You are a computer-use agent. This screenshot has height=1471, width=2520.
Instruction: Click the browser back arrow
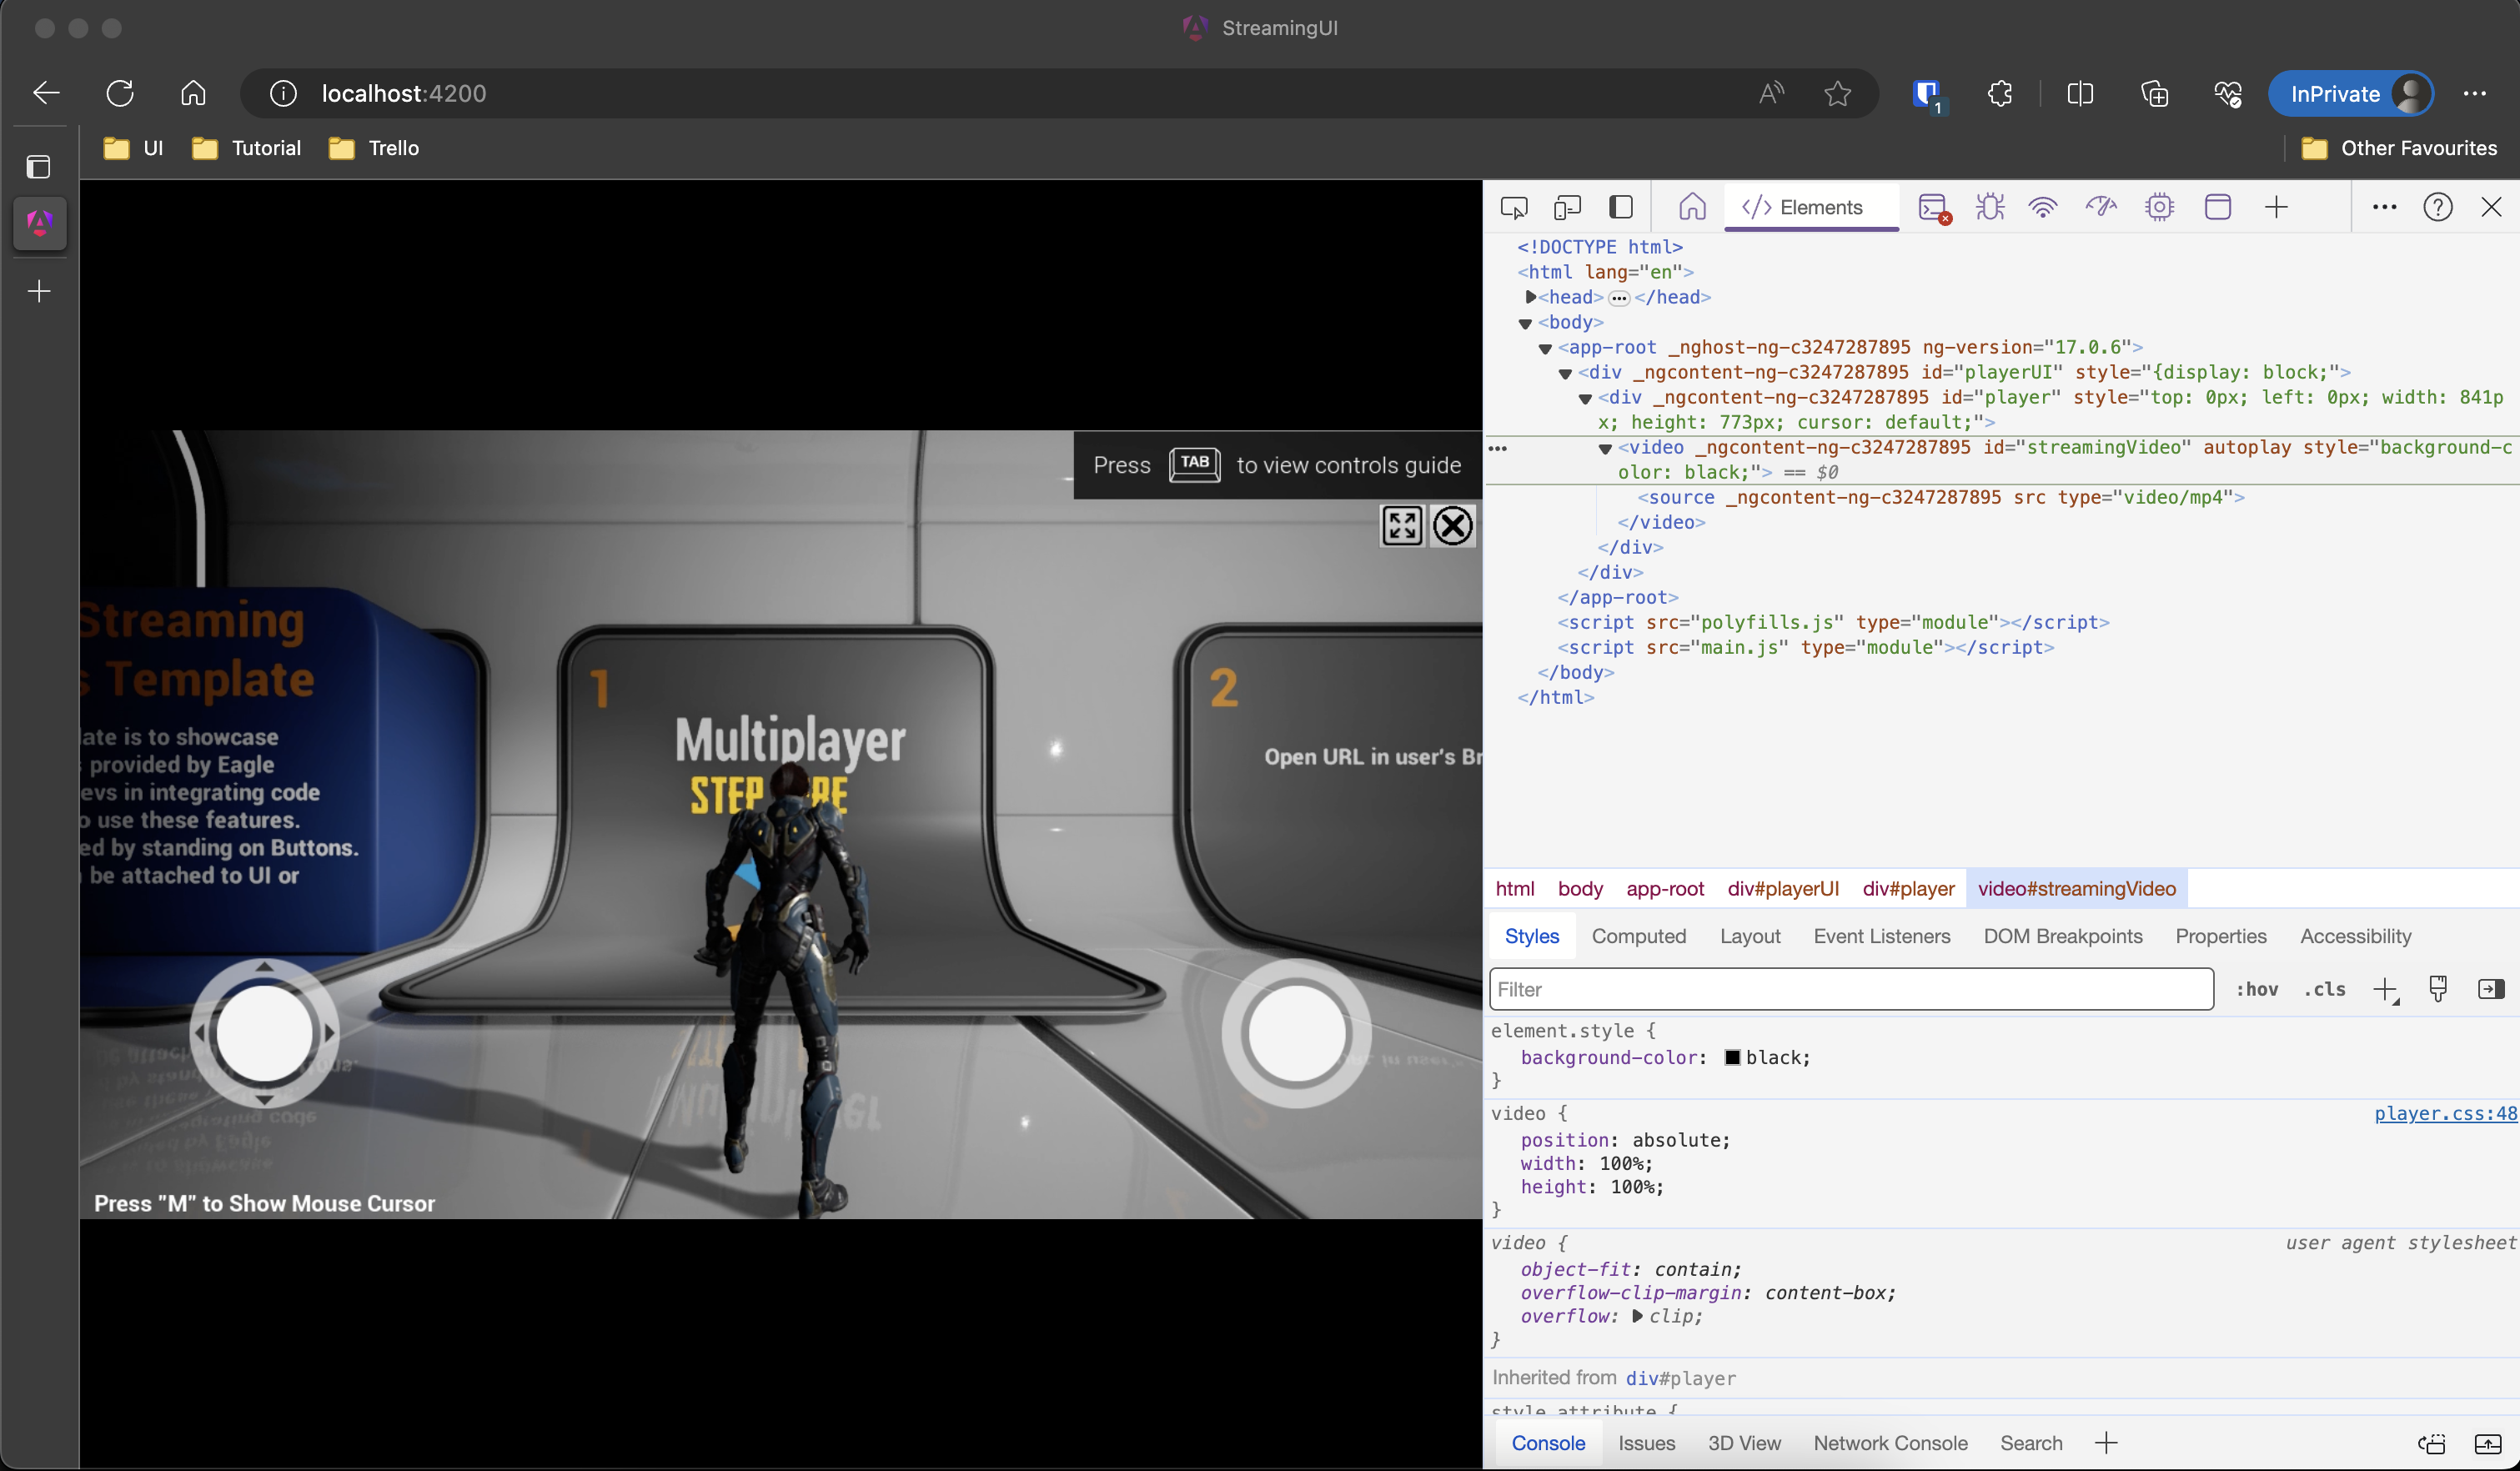coord(46,93)
